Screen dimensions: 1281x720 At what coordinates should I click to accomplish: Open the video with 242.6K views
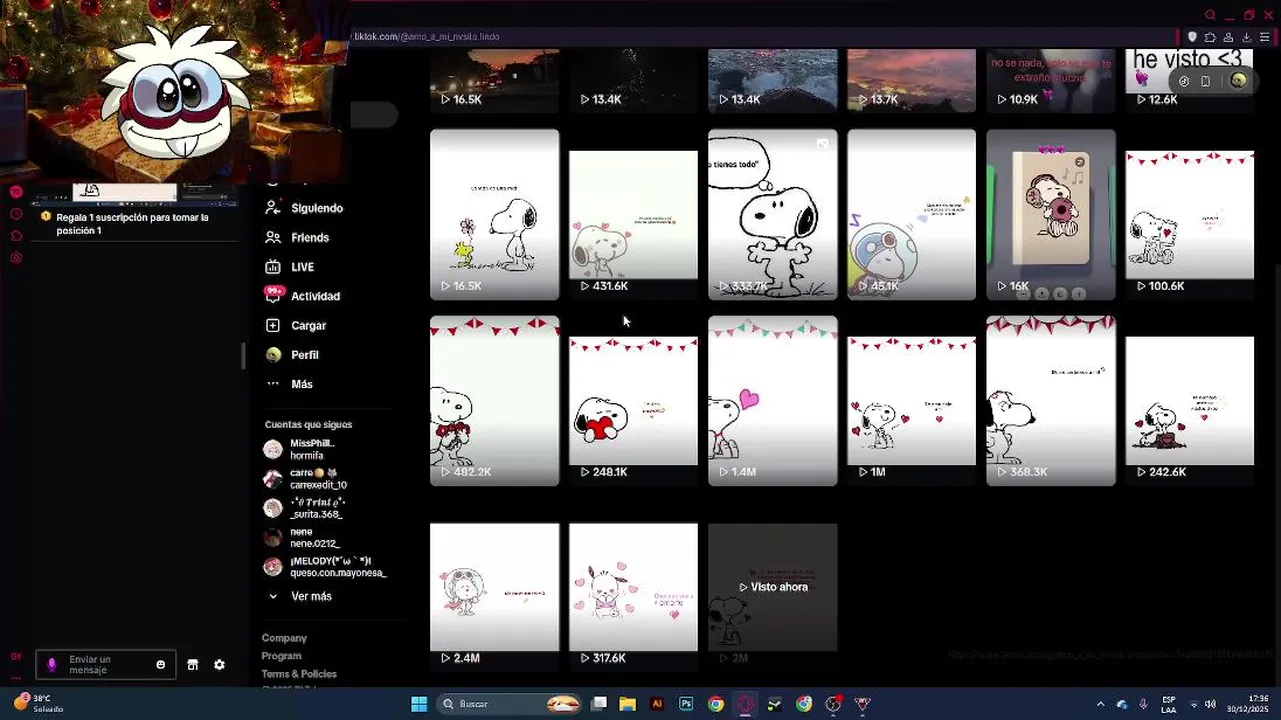point(1189,401)
